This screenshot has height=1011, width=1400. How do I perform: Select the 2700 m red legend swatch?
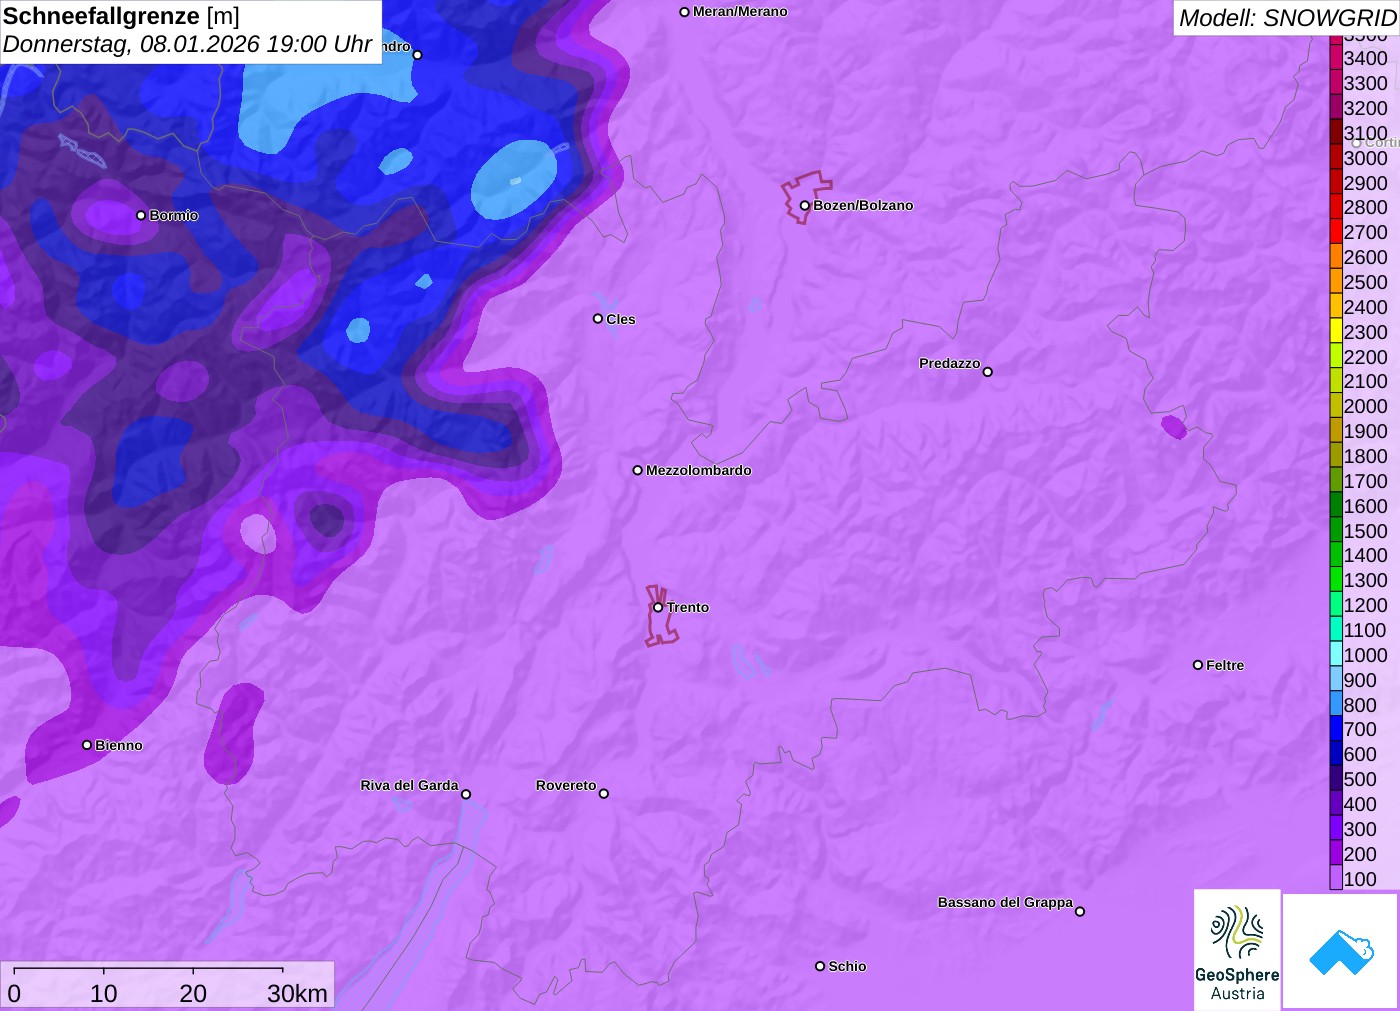[1336, 232]
